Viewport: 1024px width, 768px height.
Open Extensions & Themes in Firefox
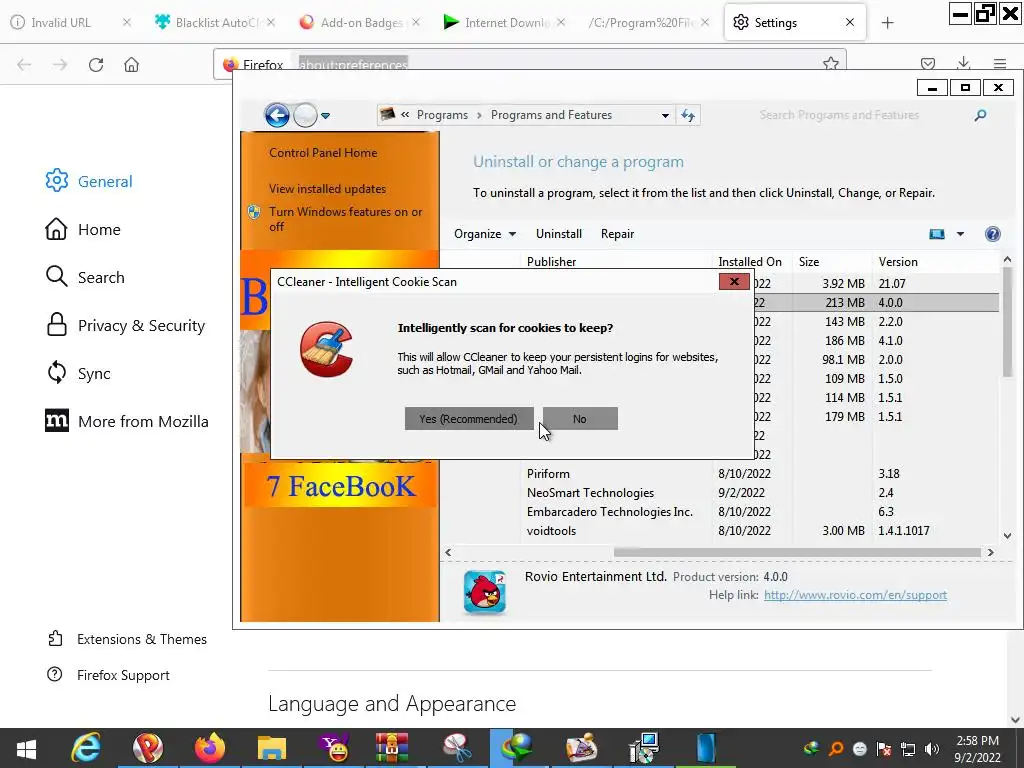point(127,639)
